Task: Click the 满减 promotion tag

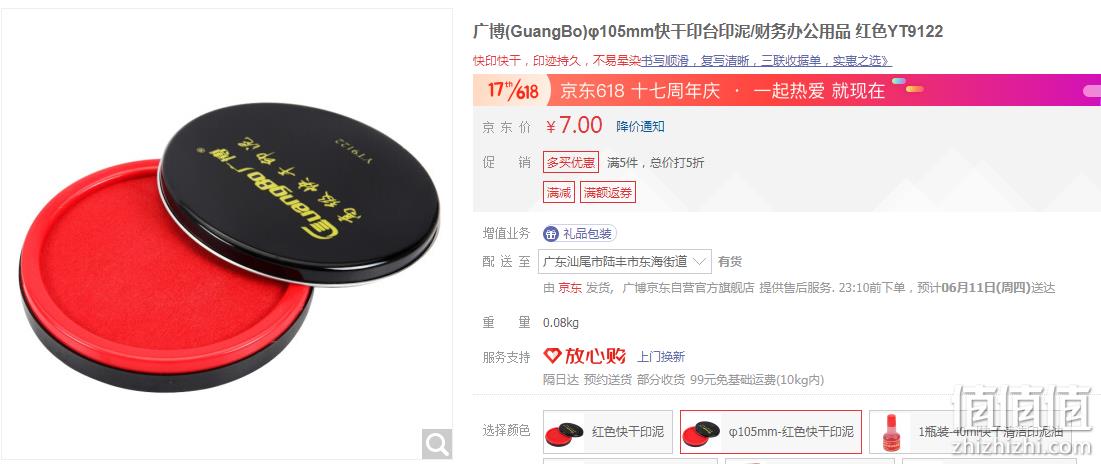Action: tap(559, 192)
